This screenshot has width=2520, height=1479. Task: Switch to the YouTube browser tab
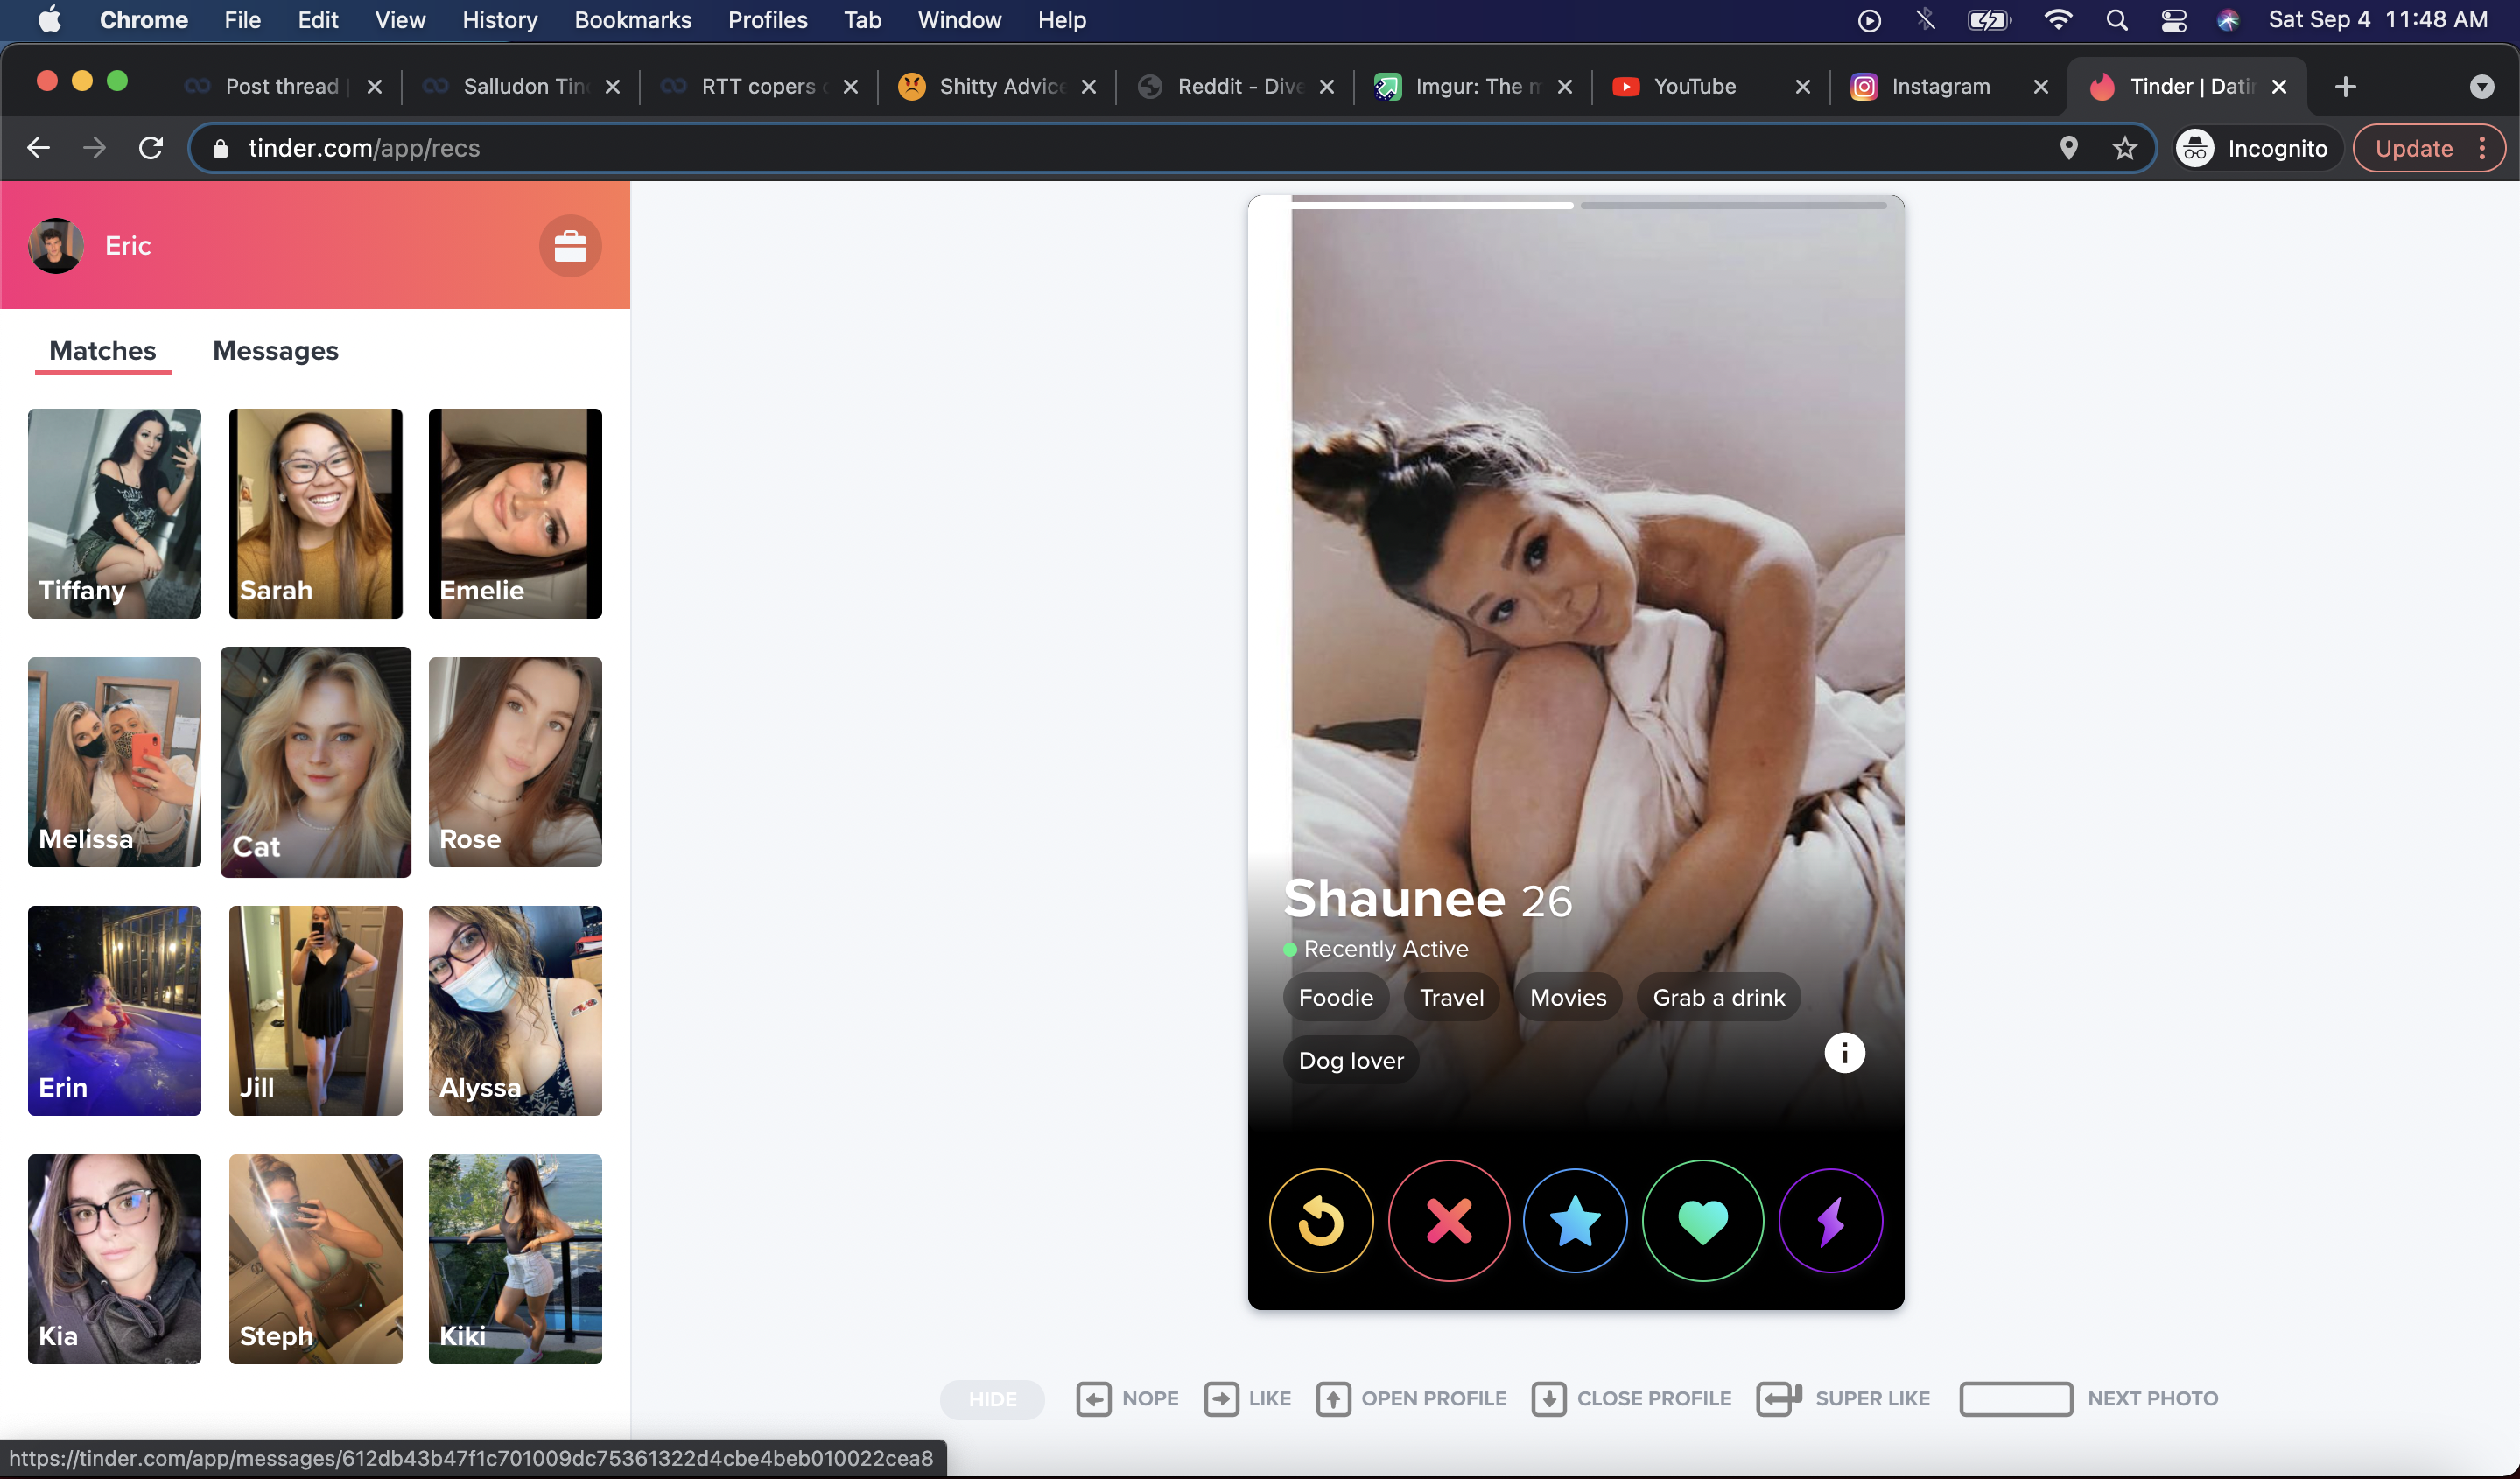pos(1694,87)
